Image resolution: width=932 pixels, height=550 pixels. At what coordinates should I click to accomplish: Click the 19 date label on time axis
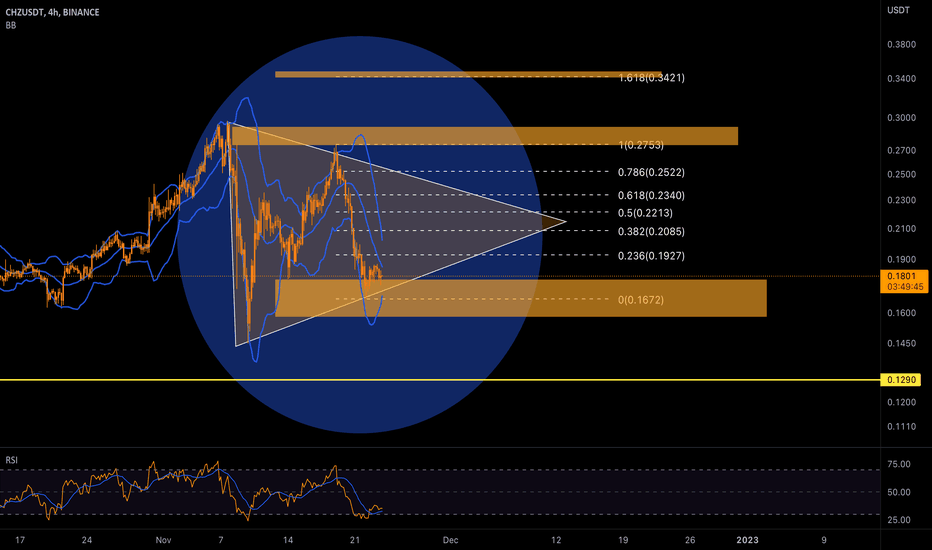coord(623,540)
